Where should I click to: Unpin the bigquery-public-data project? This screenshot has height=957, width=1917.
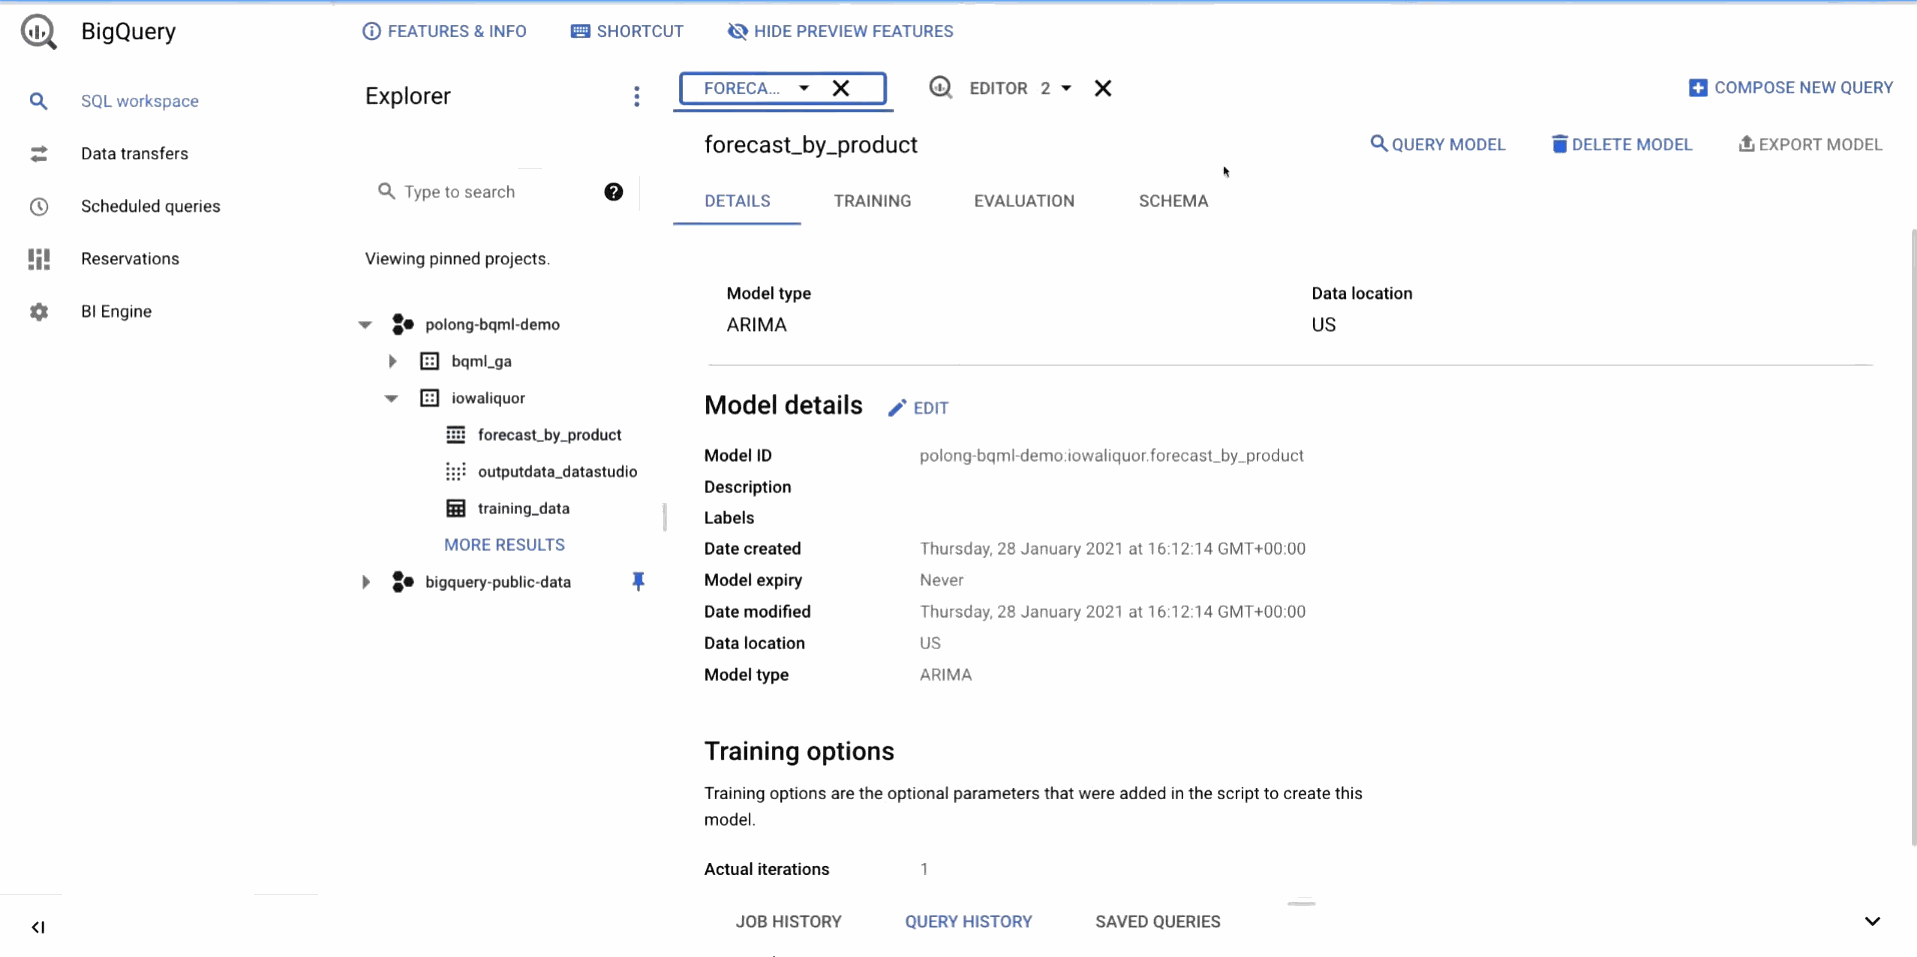638,581
